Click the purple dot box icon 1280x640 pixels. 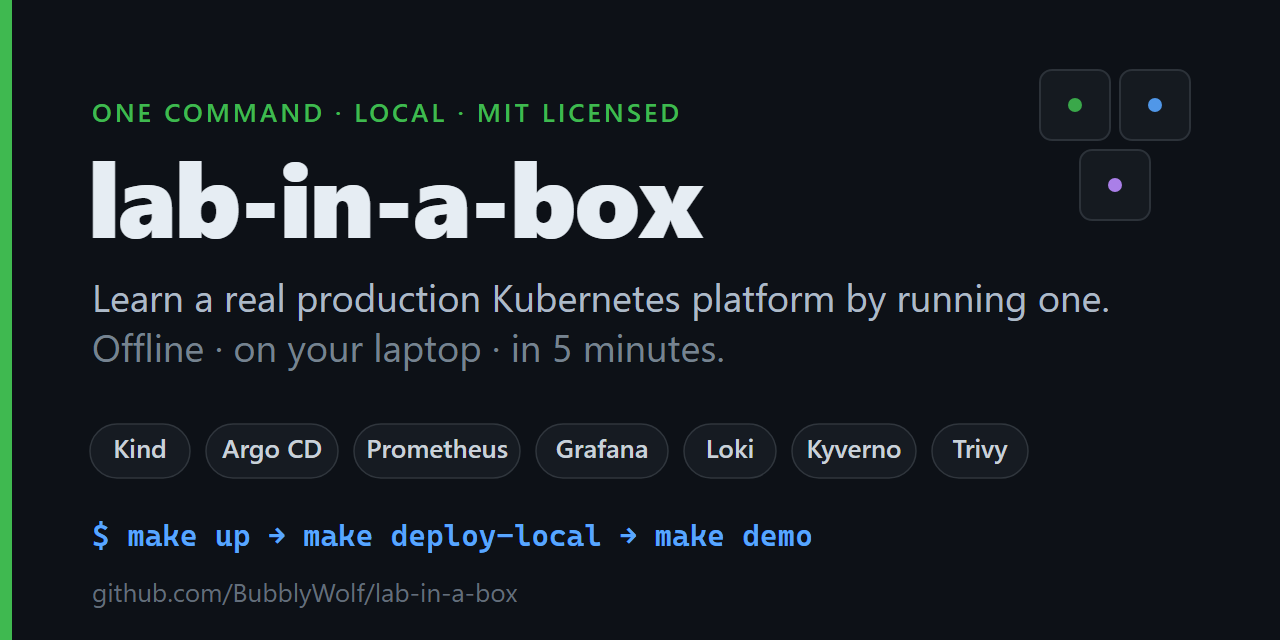(x=1115, y=185)
